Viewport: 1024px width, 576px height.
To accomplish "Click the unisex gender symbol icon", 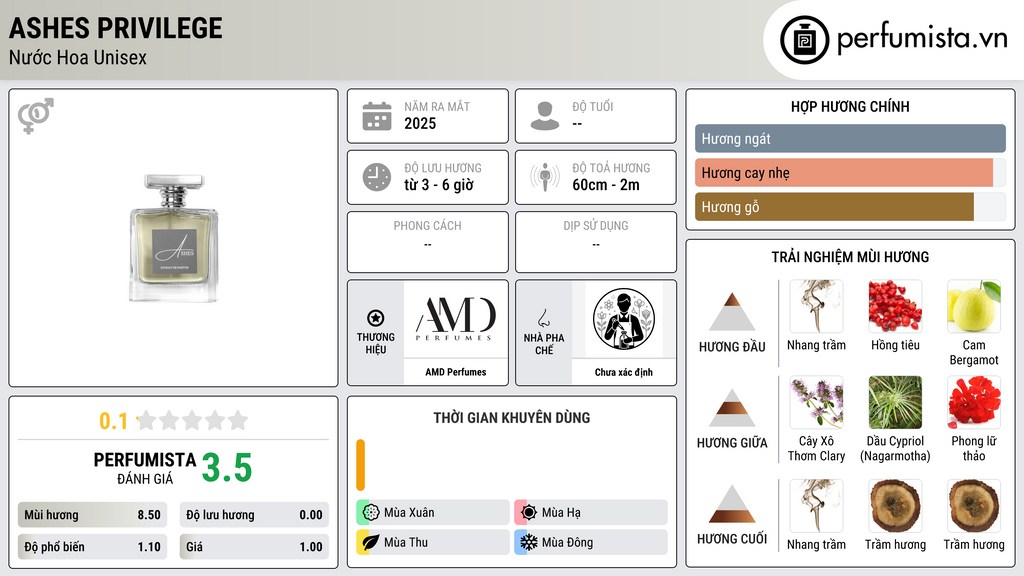I will tap(36, 116).
